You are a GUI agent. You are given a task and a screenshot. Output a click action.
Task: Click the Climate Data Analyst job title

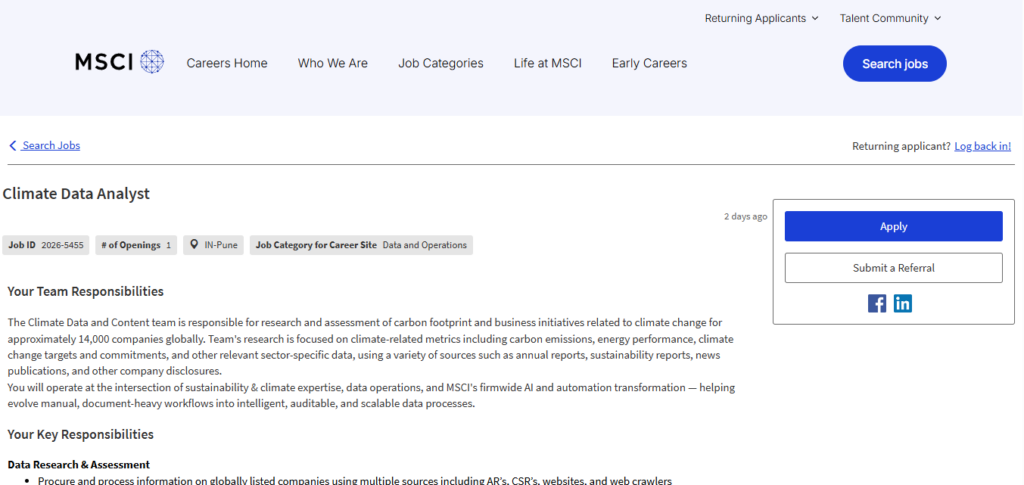point(76,194)
